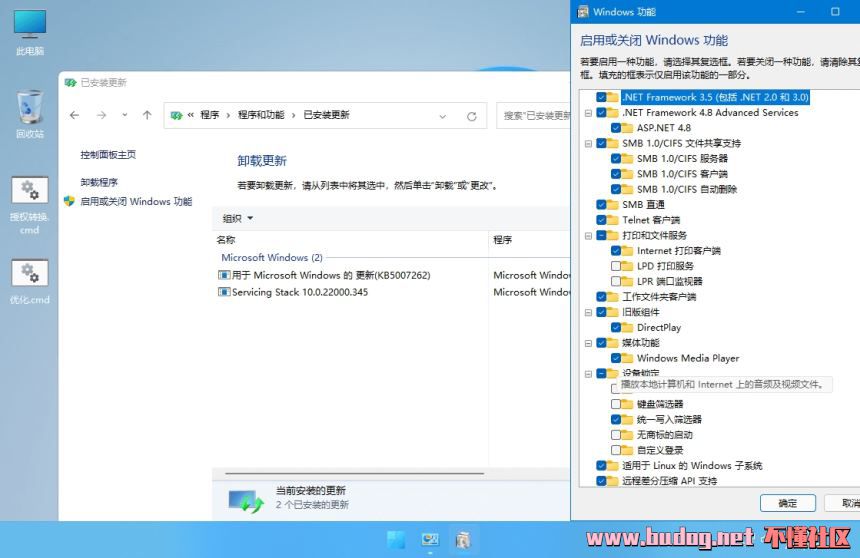Uncheck DirectPlay checkbox
The image size is (860, 558).
(616, 328)
